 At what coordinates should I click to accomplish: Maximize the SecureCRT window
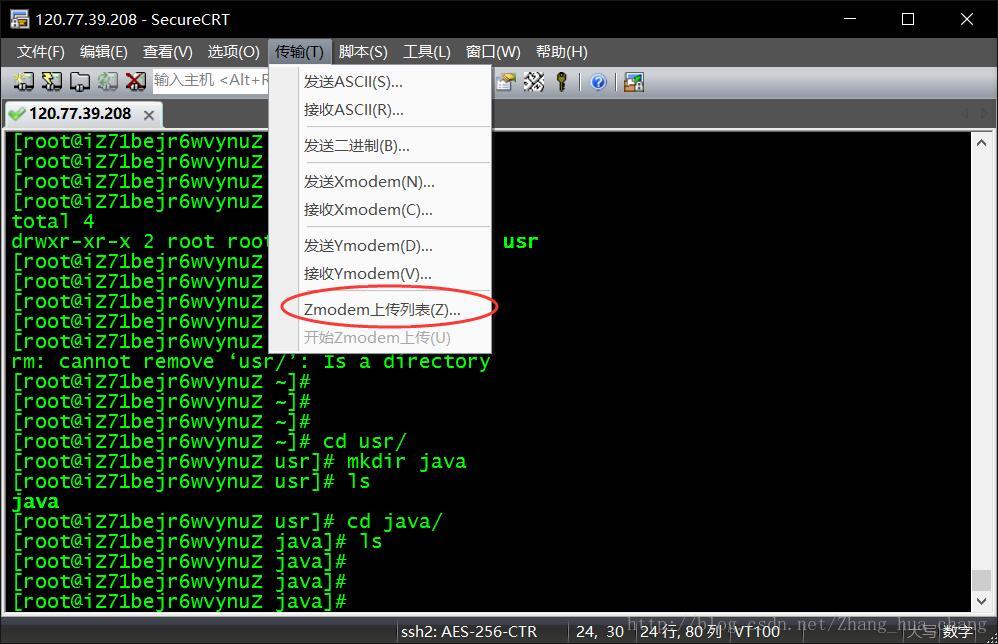tap(908, 19)
